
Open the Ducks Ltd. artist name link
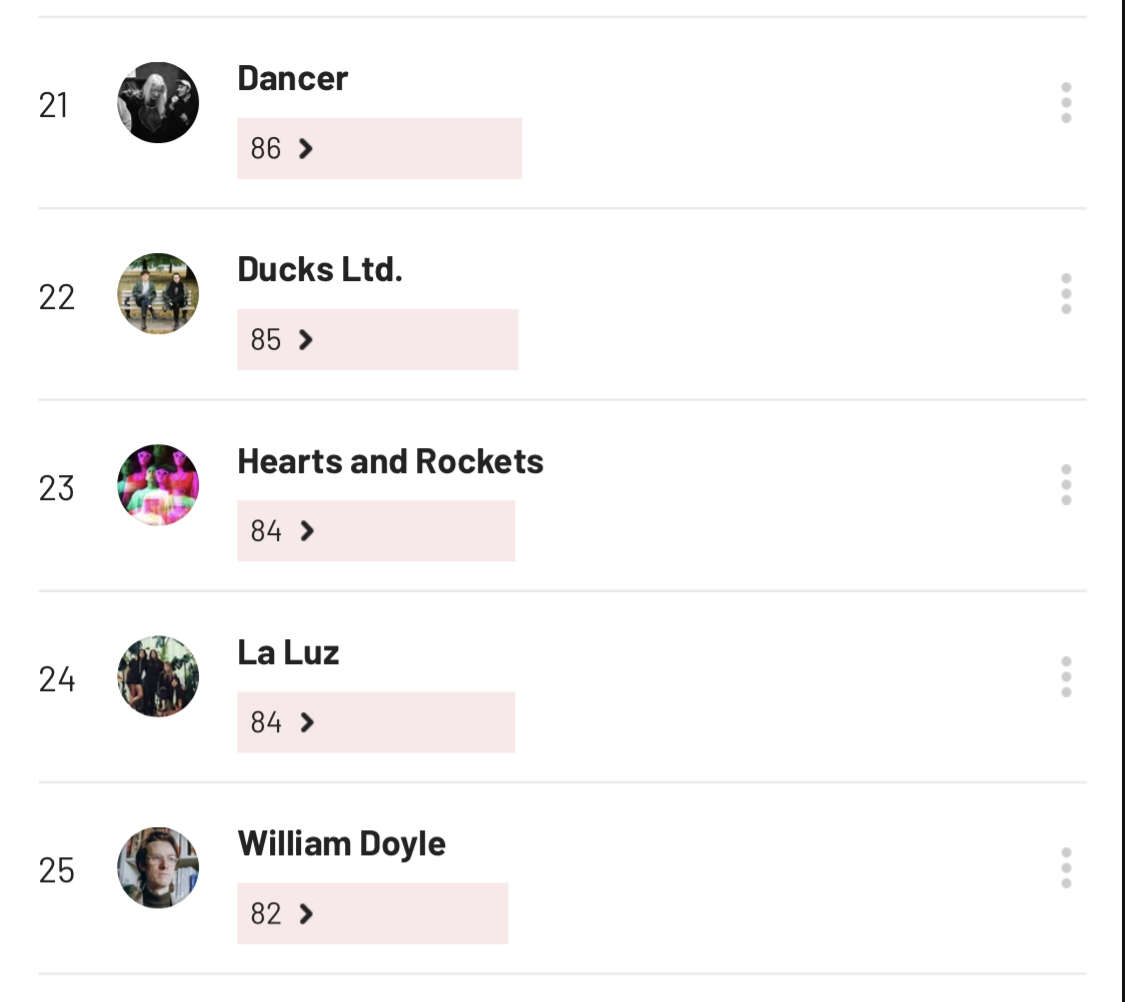click(x=319, y=270)
